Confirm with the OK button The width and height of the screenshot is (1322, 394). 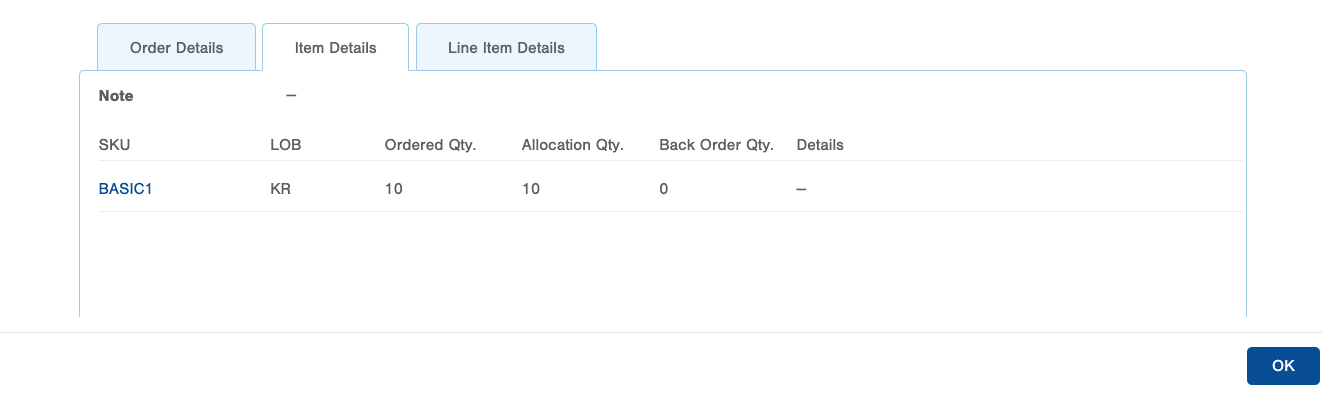point(1283,366)
